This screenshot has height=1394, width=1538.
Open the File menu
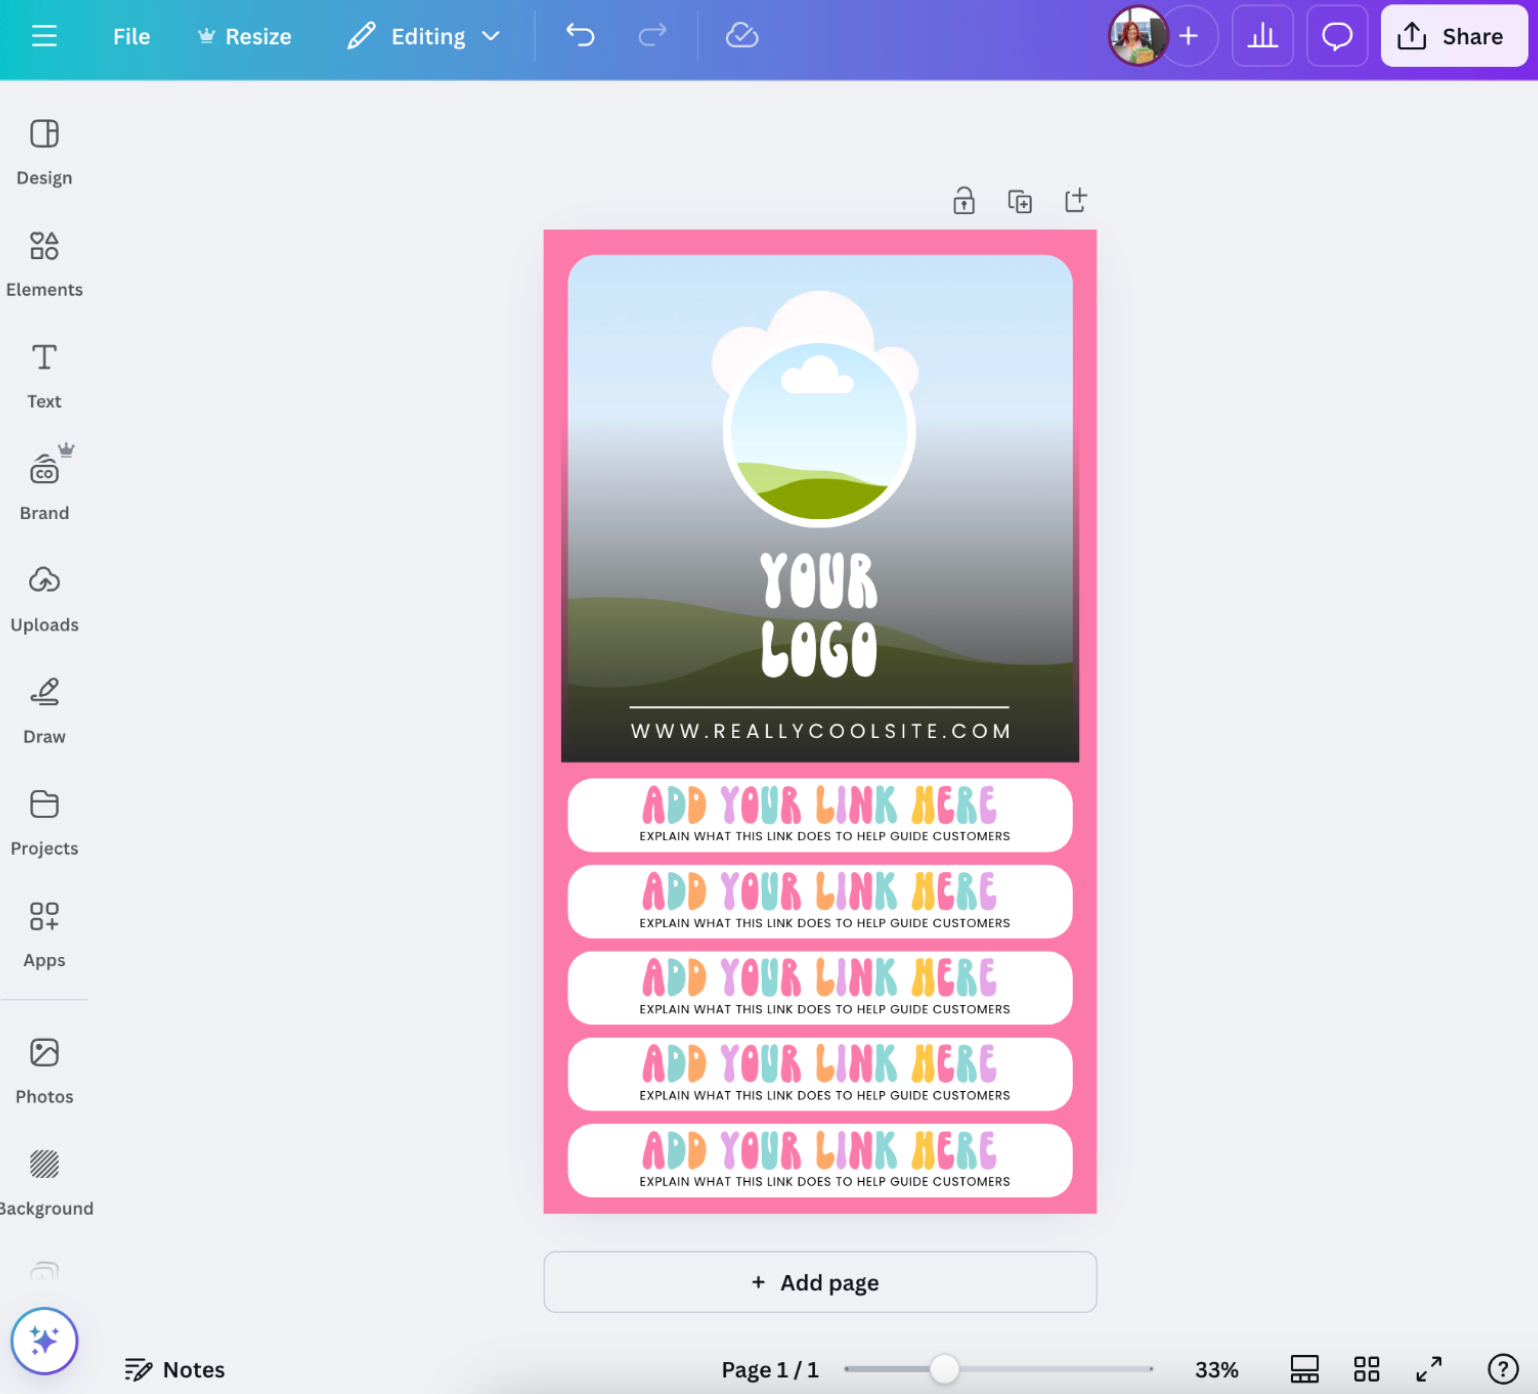131,37
